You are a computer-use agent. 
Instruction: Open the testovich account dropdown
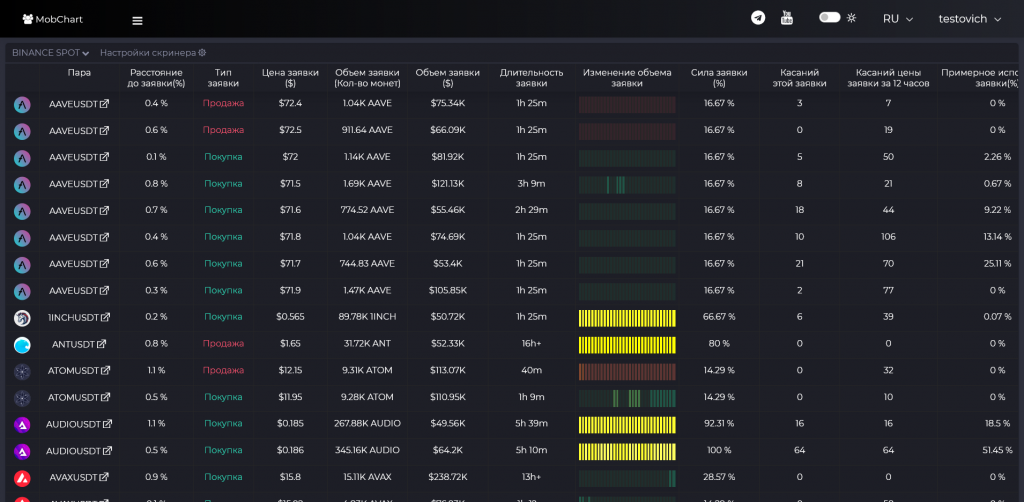970,19
